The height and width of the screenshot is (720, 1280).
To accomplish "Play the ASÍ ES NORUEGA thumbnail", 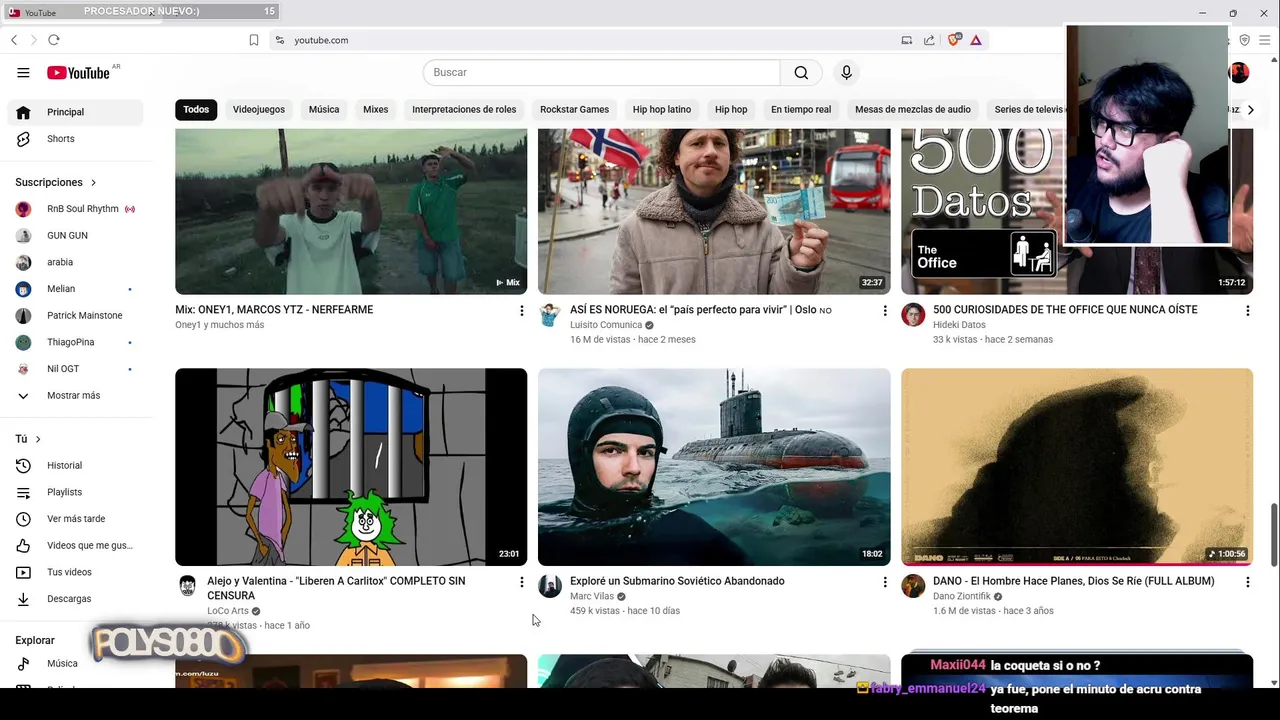I will coord(714,211).
